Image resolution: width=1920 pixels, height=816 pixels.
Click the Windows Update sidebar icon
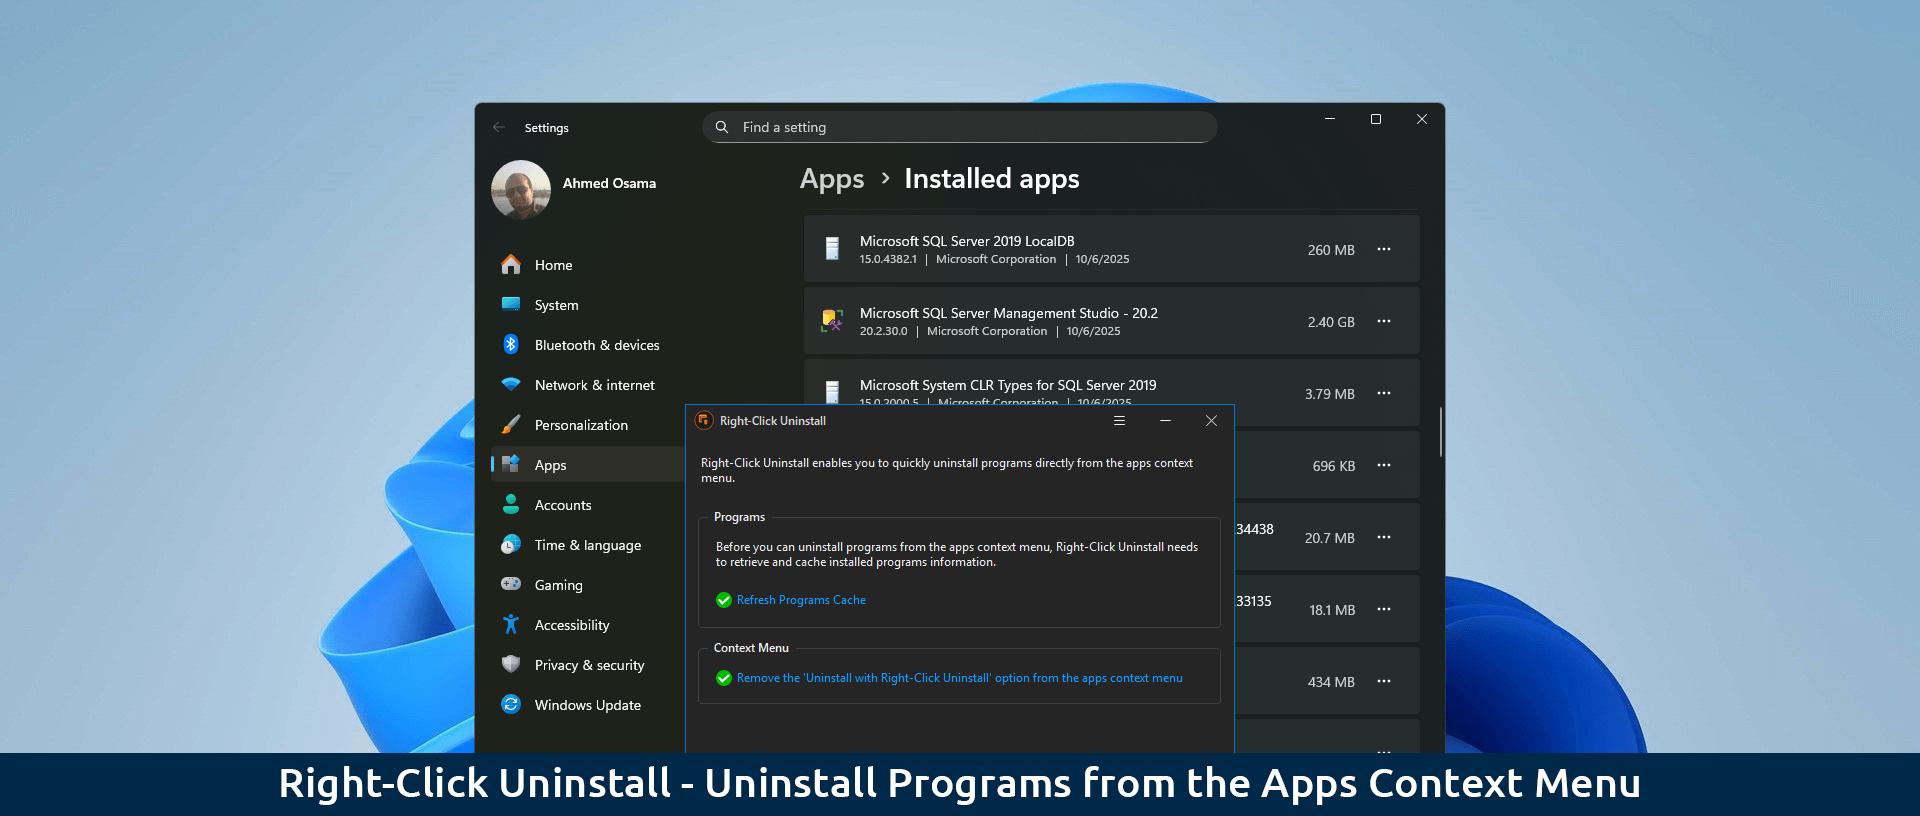(x=511, y=704)
